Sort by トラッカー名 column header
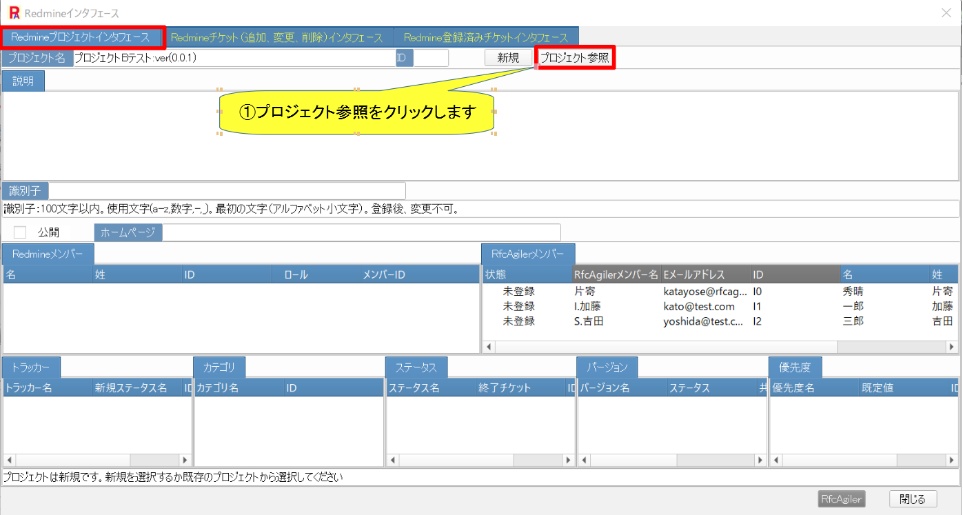Image resolution: width=963 pixels, height=515 pixels. 47,388
